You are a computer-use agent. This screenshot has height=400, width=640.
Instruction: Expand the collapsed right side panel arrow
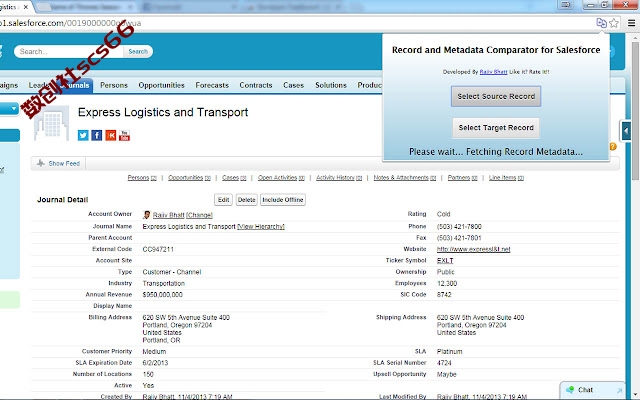(x=625, y=131)
